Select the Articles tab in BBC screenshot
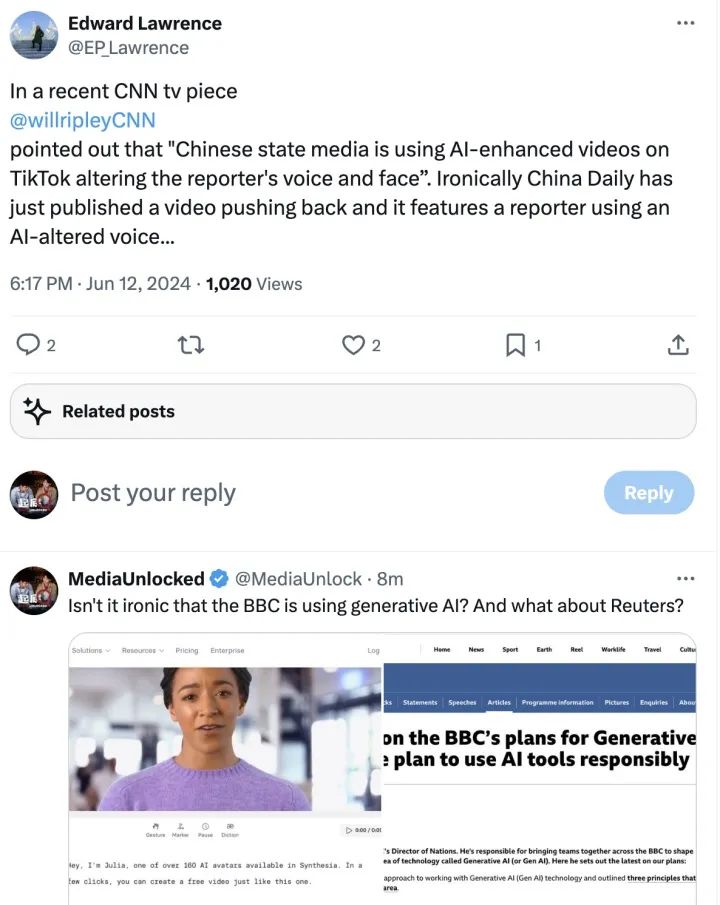This screenshot has height=905, width=720. coord(498,703)
